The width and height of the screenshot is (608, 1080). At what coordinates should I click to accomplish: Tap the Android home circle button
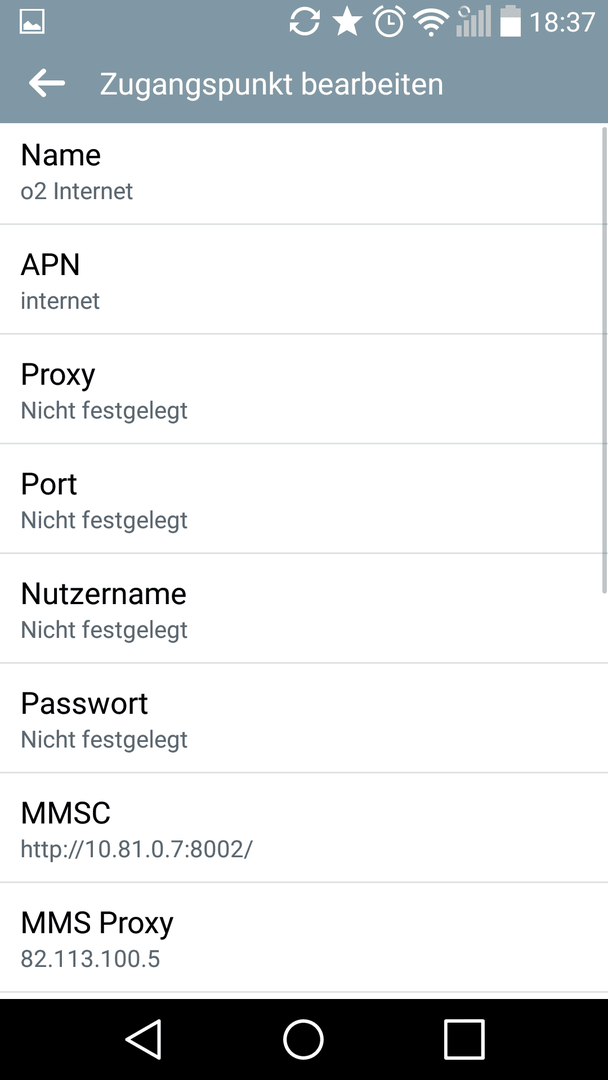tap(304, 1038)
